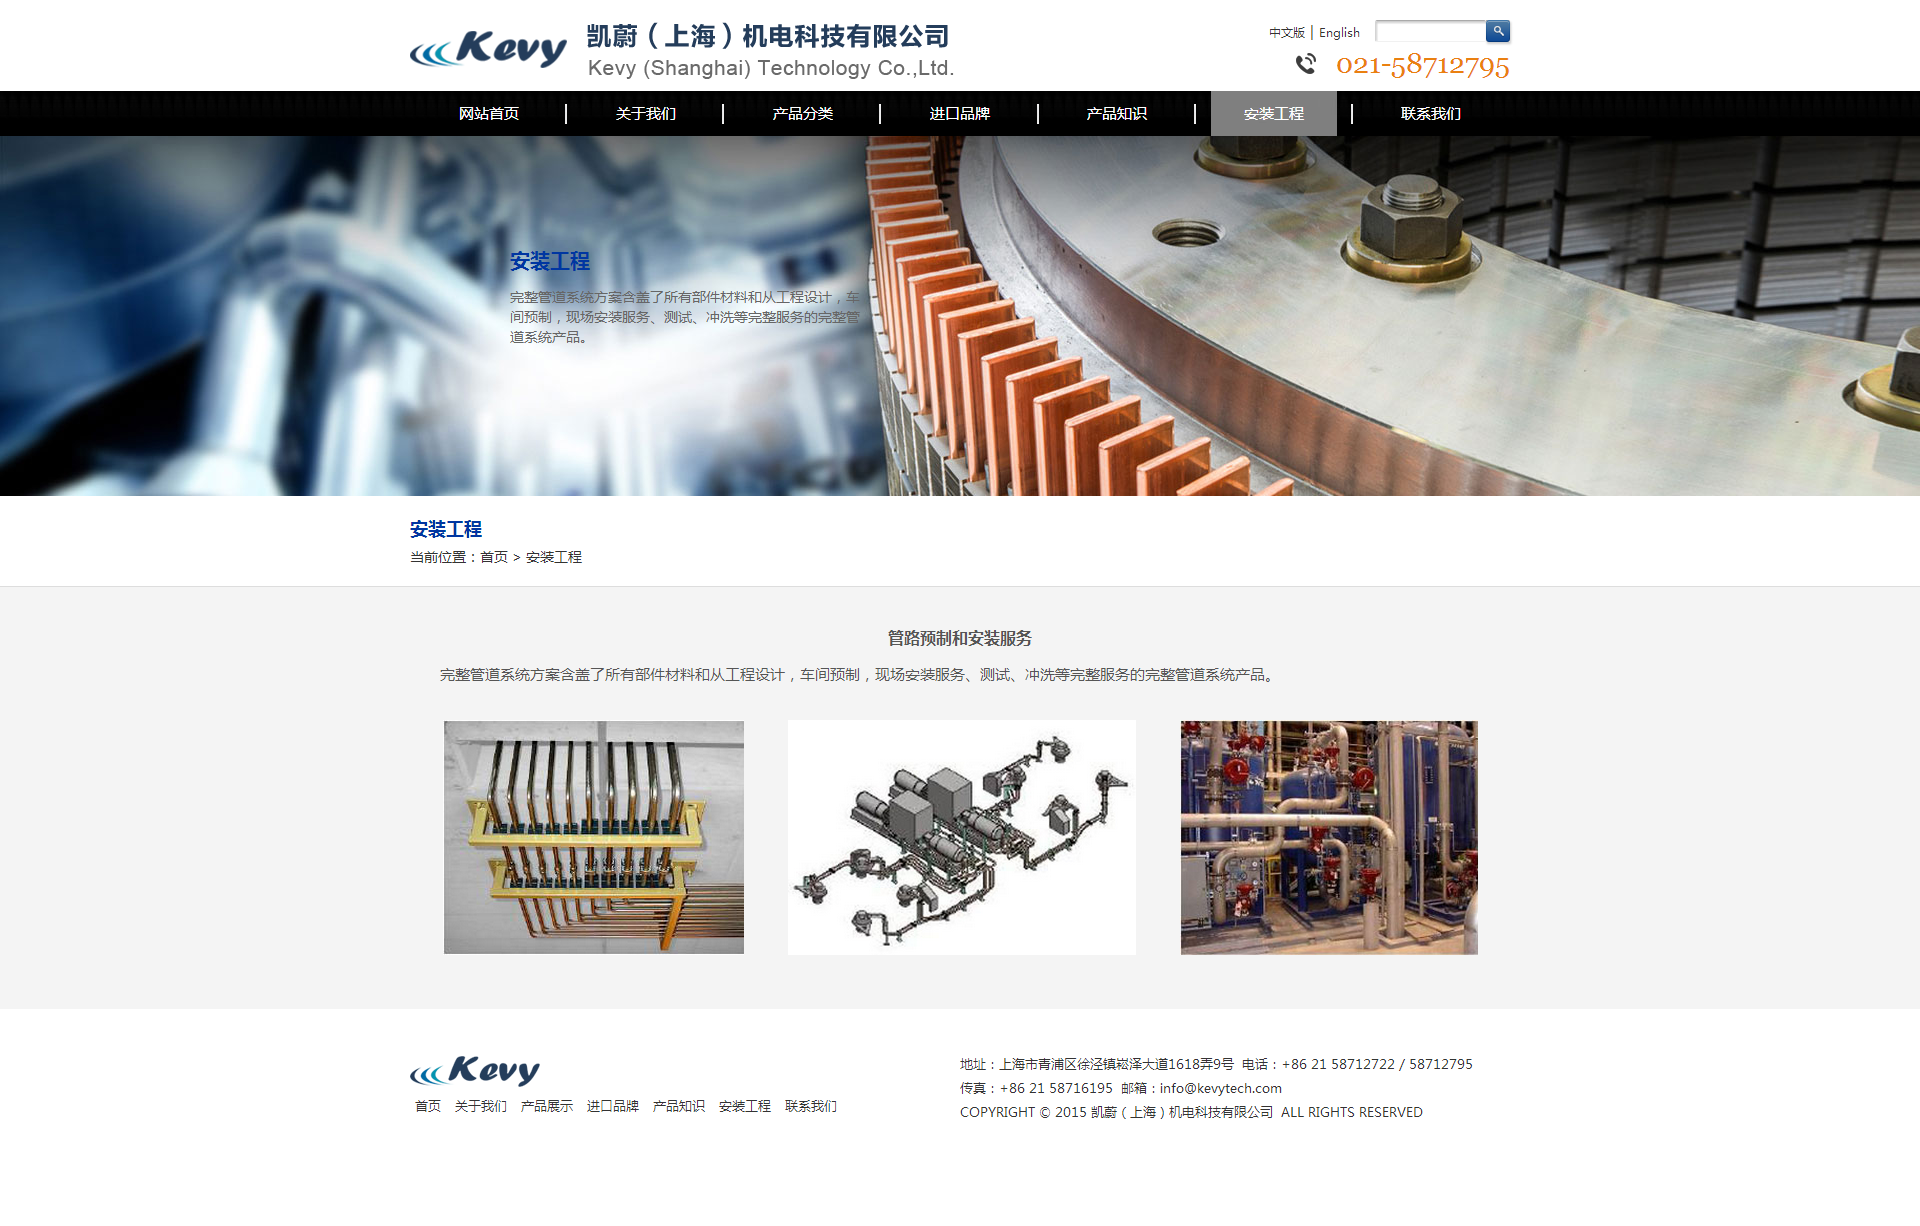The width and height of the screenshot is (1920, 1226).
Task: Click the Kevy logo in footer
Action: (x=475, y=1071)
